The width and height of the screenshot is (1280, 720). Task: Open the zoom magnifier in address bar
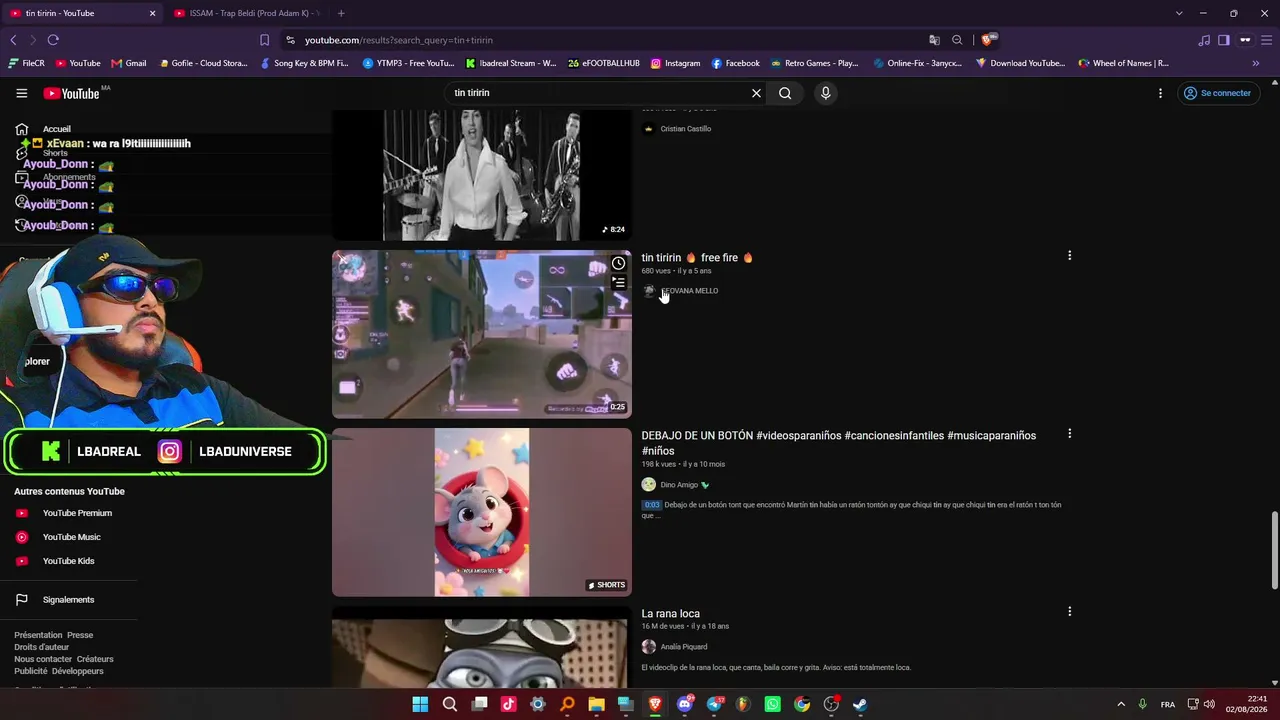[x=957, y=40]
